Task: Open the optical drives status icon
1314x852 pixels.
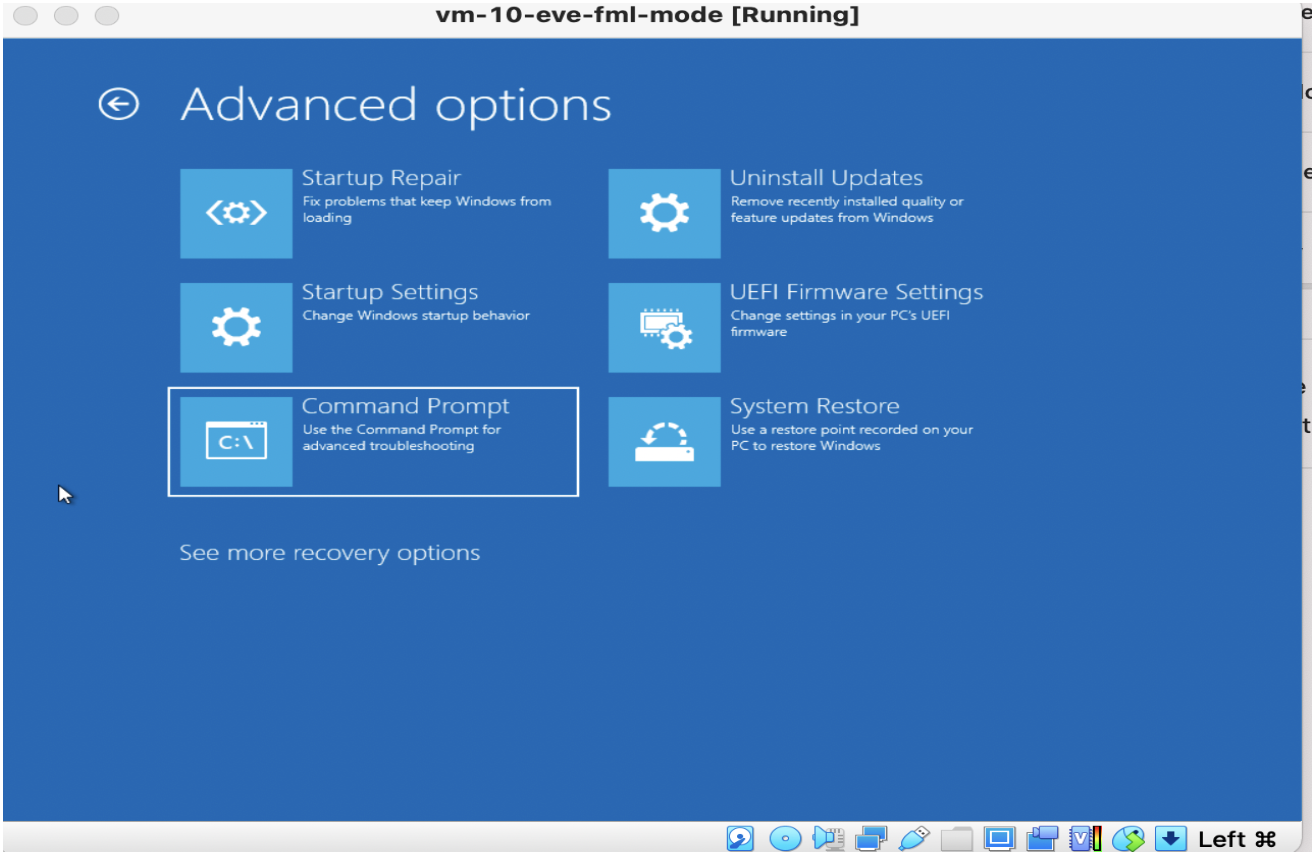Action: click(786, 838)
